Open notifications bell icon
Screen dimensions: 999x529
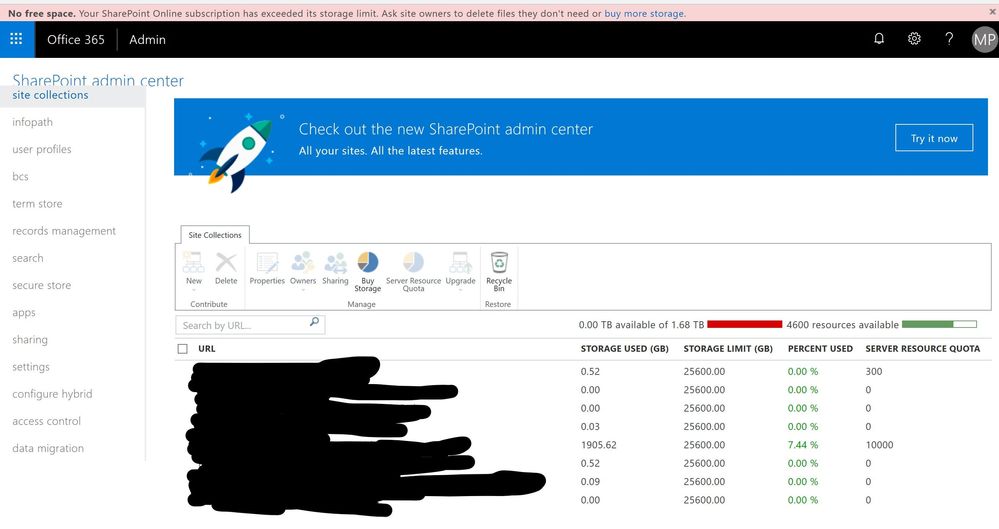[879, 39]
